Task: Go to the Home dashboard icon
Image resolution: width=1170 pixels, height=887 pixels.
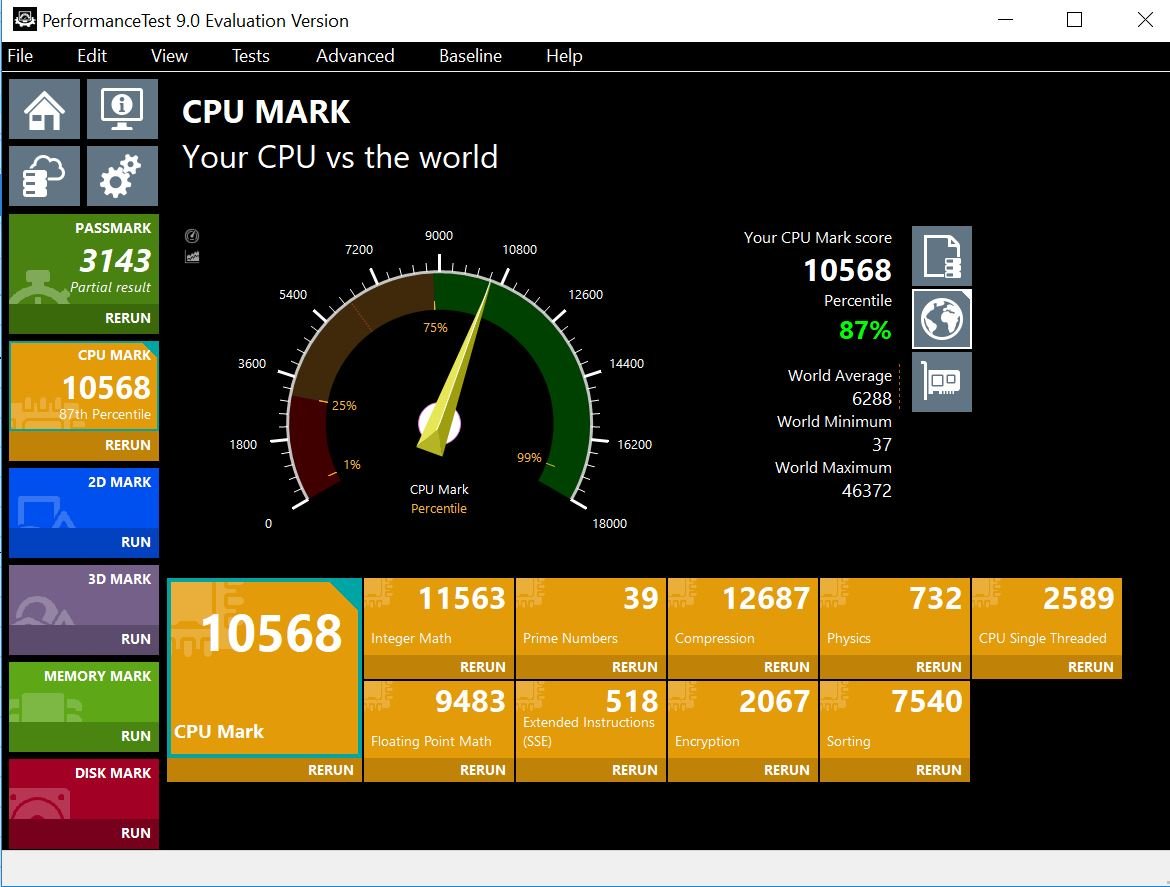Action: [45, 109]
